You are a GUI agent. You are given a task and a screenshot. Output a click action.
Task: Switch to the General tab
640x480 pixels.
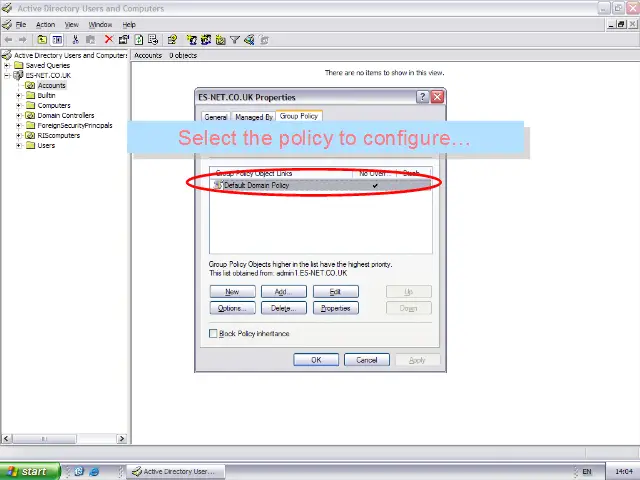coord(216,117)
